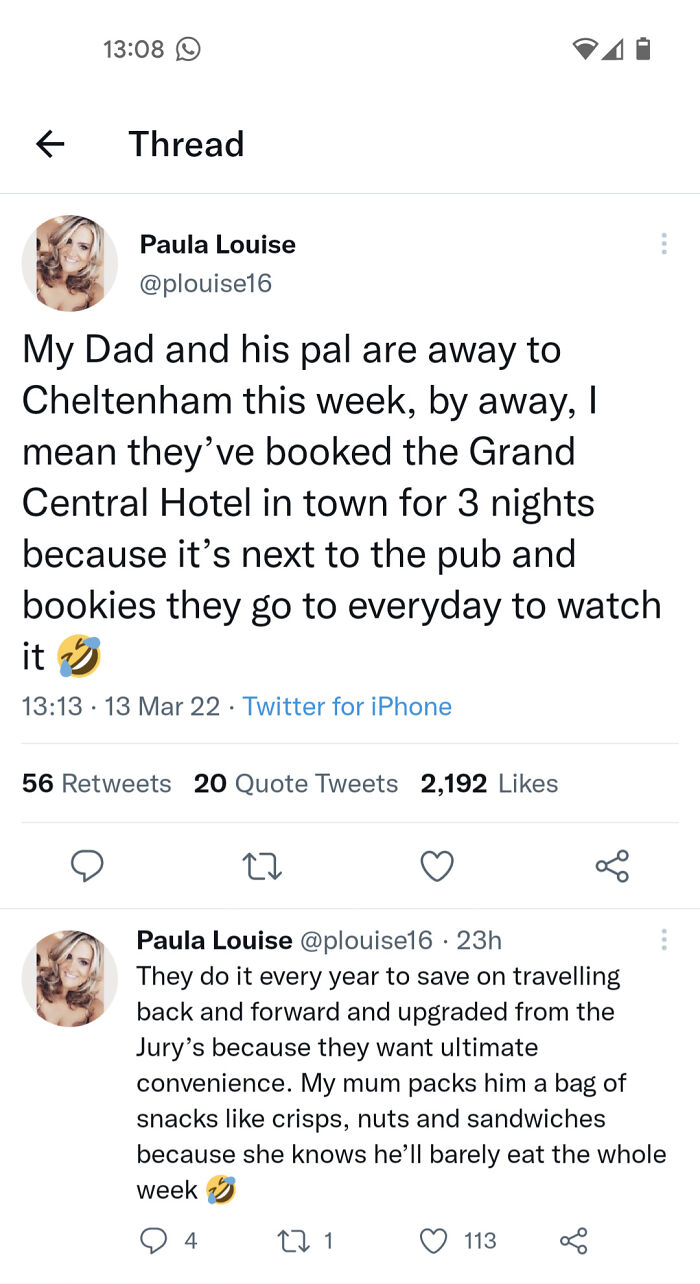Open the @plouise16 handle on main tweet
The height and width of the screenshot is (1284, 700).
click(205, 284)
